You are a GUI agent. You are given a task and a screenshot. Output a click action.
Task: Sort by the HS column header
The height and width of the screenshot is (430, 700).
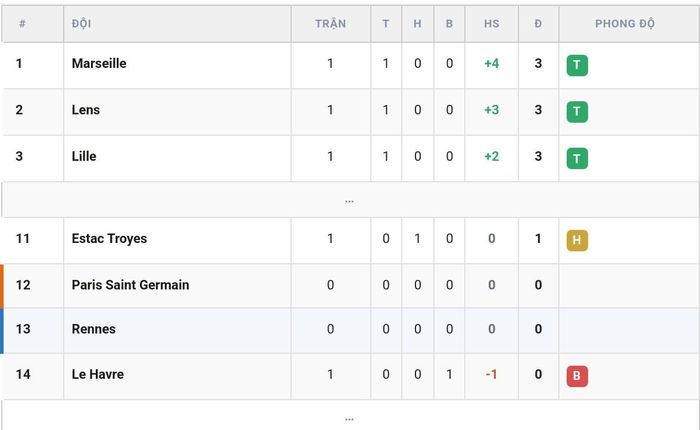(492, 24)
